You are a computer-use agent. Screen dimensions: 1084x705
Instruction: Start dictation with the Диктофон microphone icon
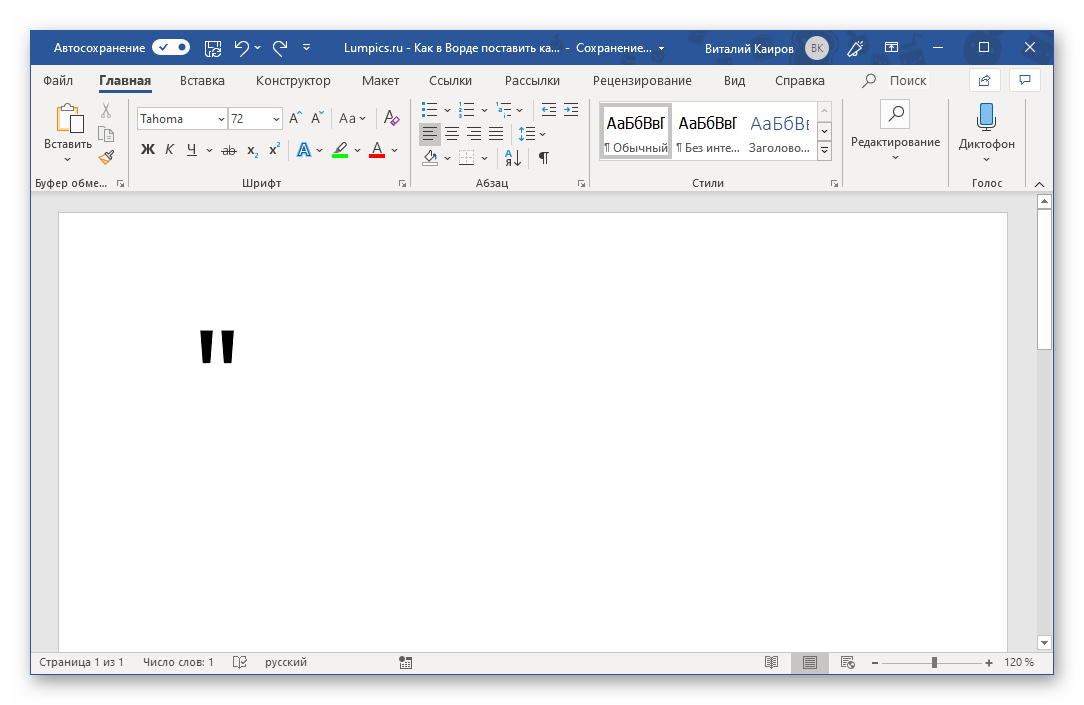pyautogui.click(x=986, y=117)
